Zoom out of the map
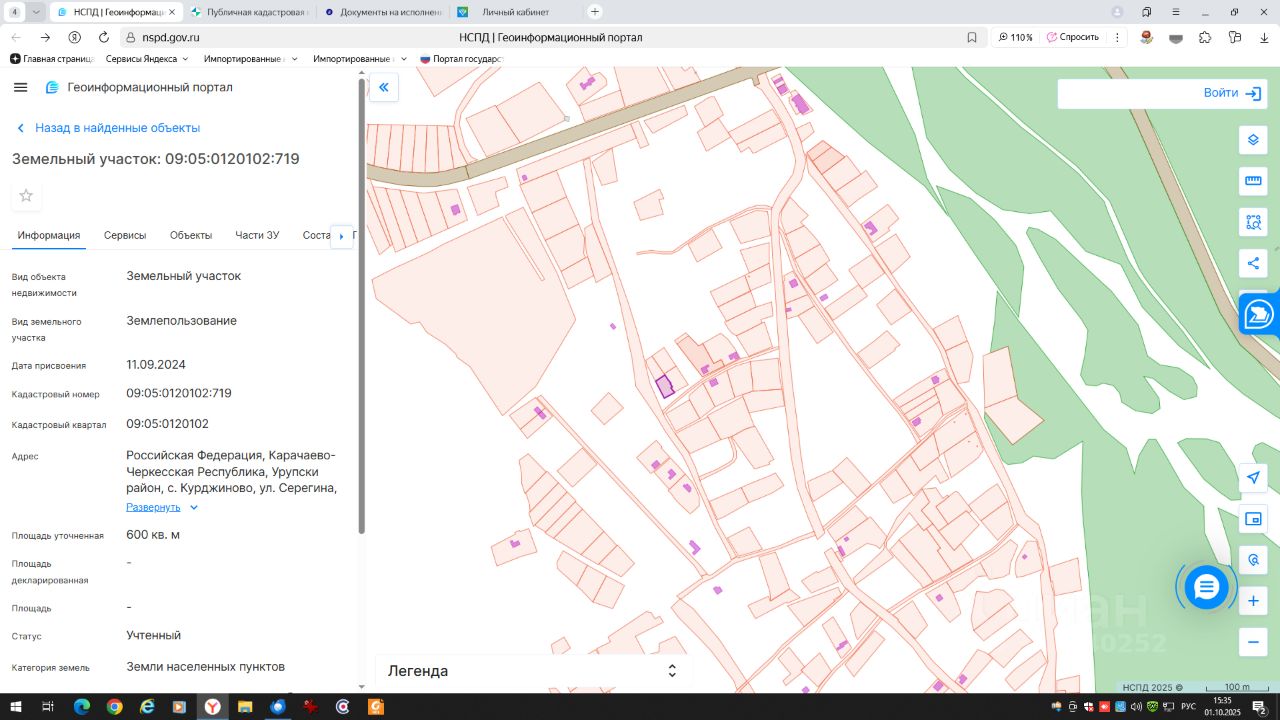The height and width of the screenshot is (720, 1280). click(x=1253, y=641)
